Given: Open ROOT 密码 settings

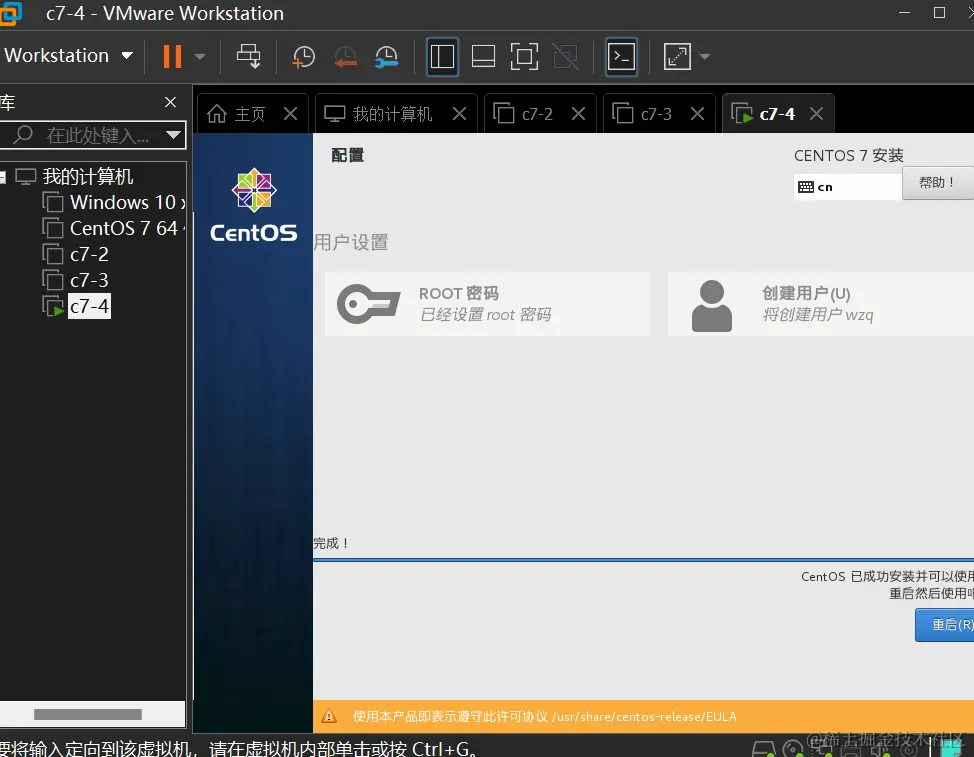Looking at the screenshot, I should point(488,304).
